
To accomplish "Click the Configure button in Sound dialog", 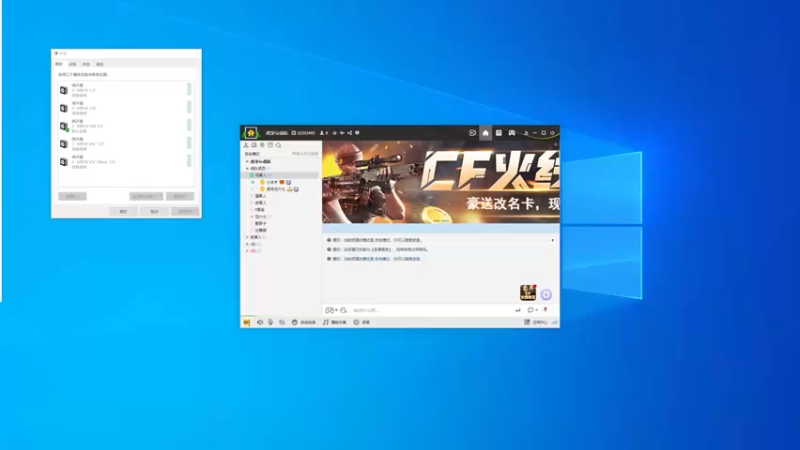I will pos(72,196).
